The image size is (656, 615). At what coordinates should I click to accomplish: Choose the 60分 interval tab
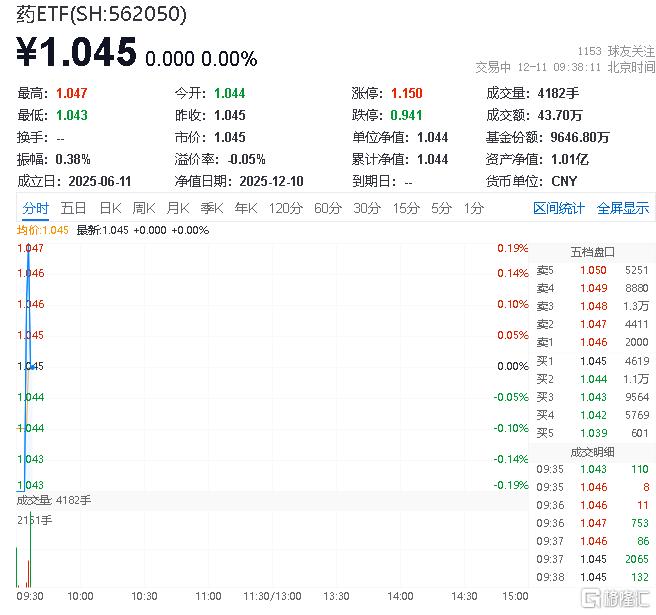(328, 208)
